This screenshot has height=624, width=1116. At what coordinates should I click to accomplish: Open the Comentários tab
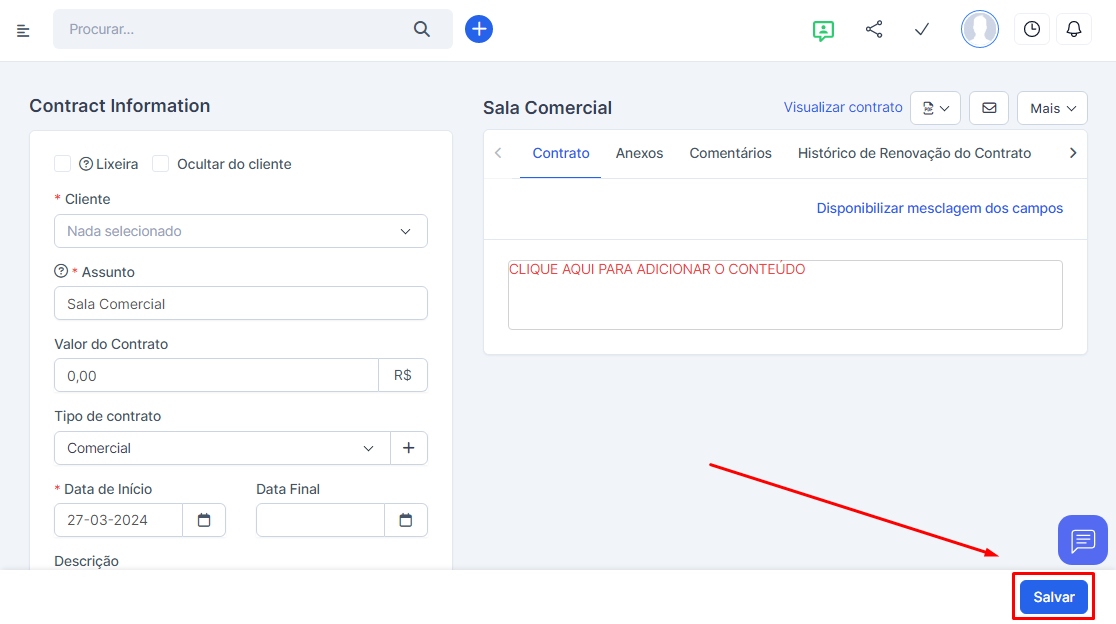pyautogui.click(x=730, y=153)
